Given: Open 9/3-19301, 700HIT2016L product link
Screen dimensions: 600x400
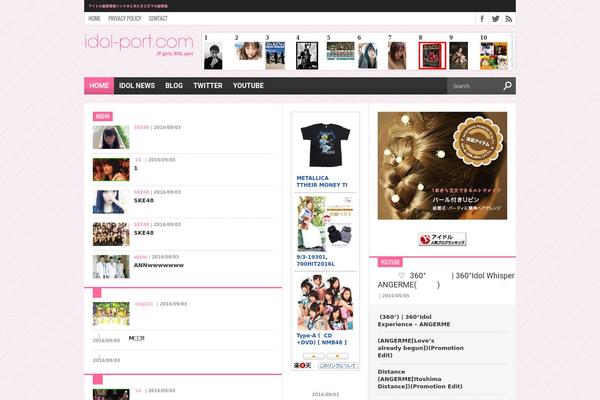Looking at the screenshot, I should coord(316,261).
